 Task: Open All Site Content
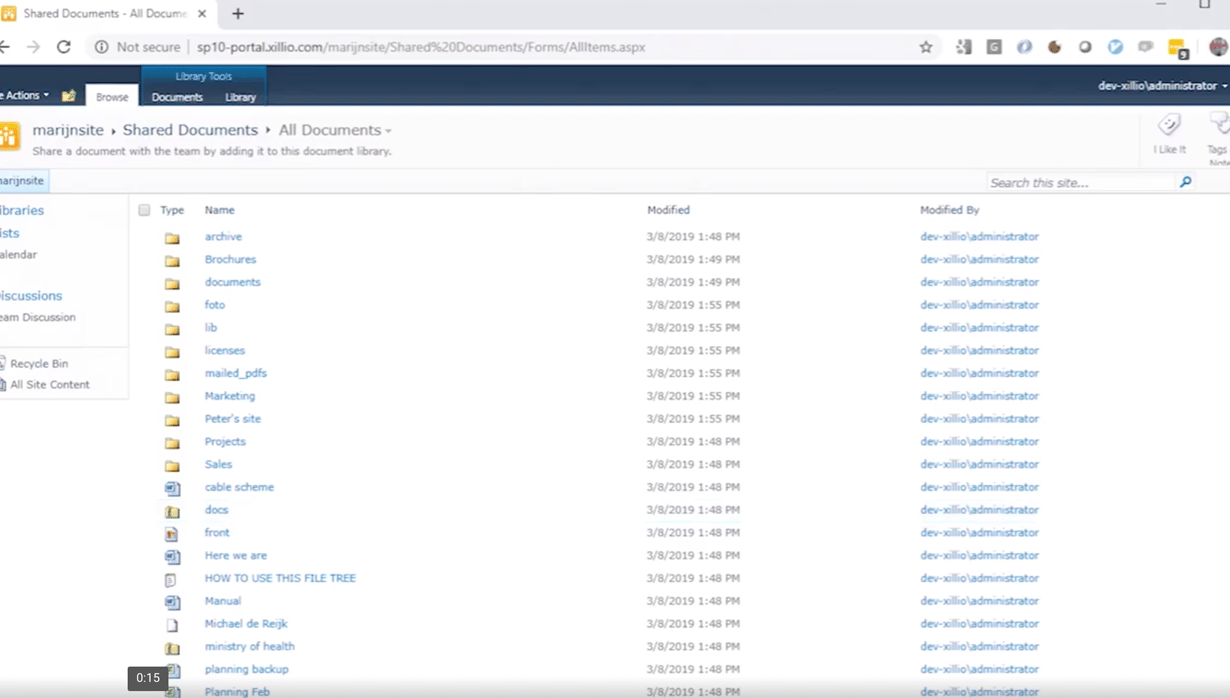click(49, 384)
